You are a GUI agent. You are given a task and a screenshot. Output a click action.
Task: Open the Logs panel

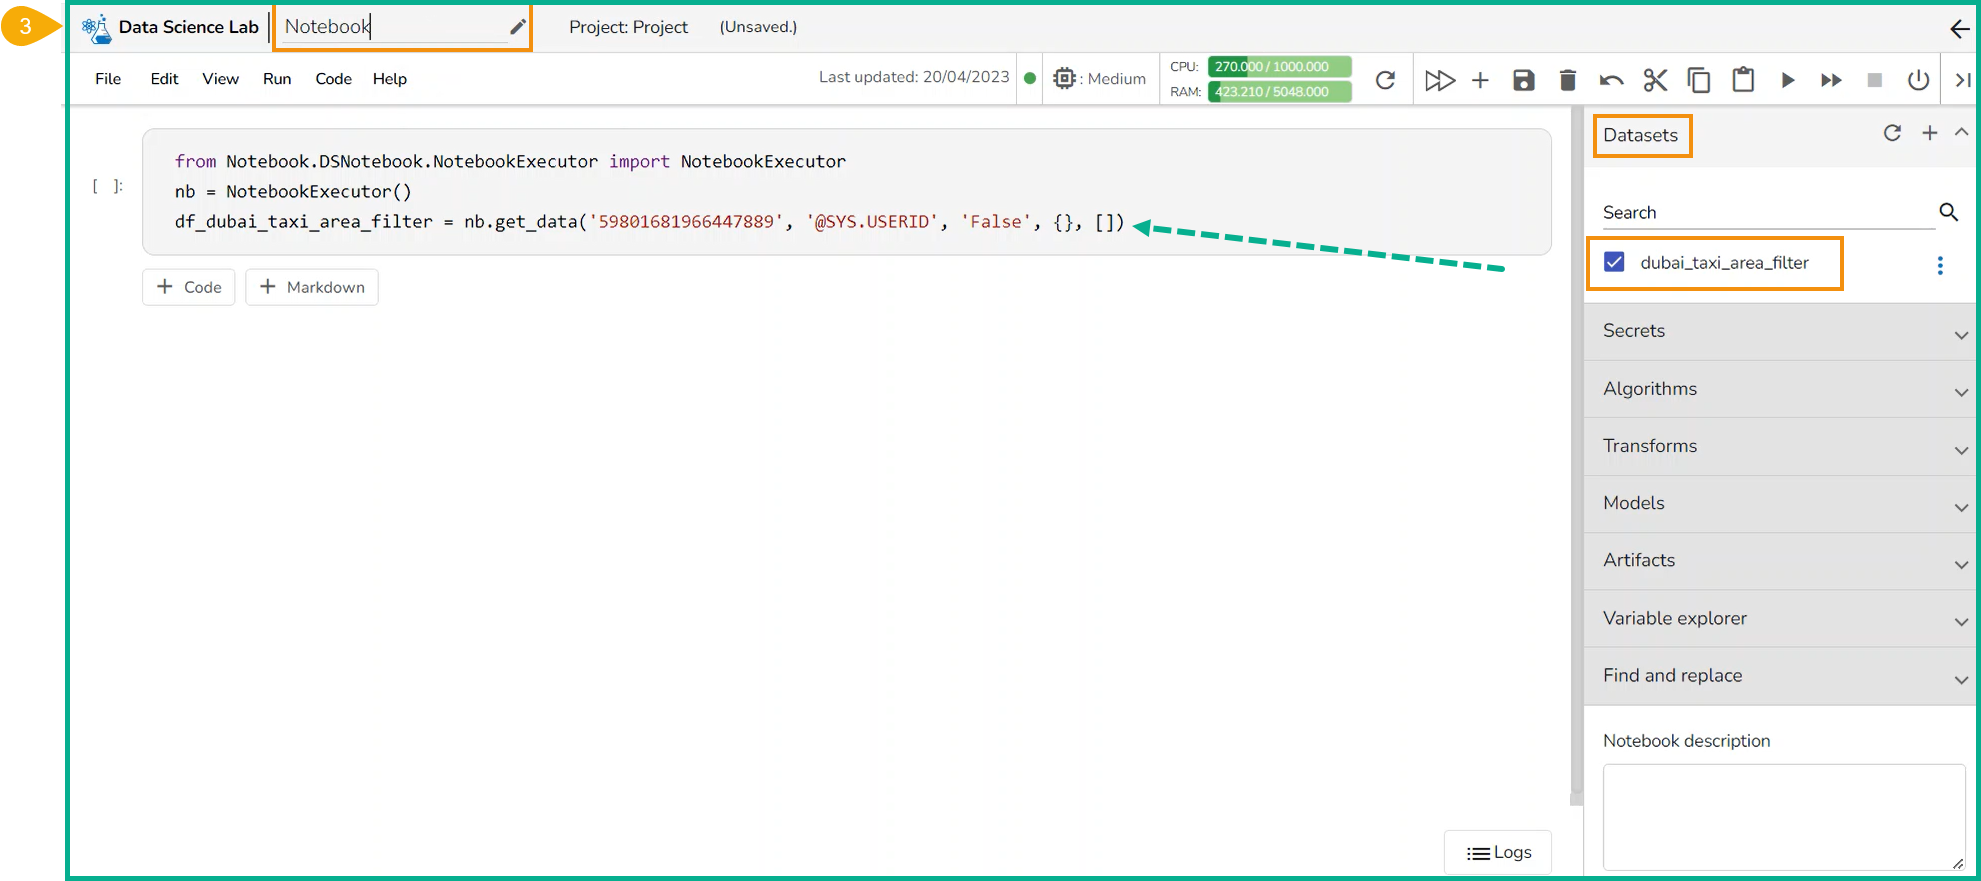1498,852
